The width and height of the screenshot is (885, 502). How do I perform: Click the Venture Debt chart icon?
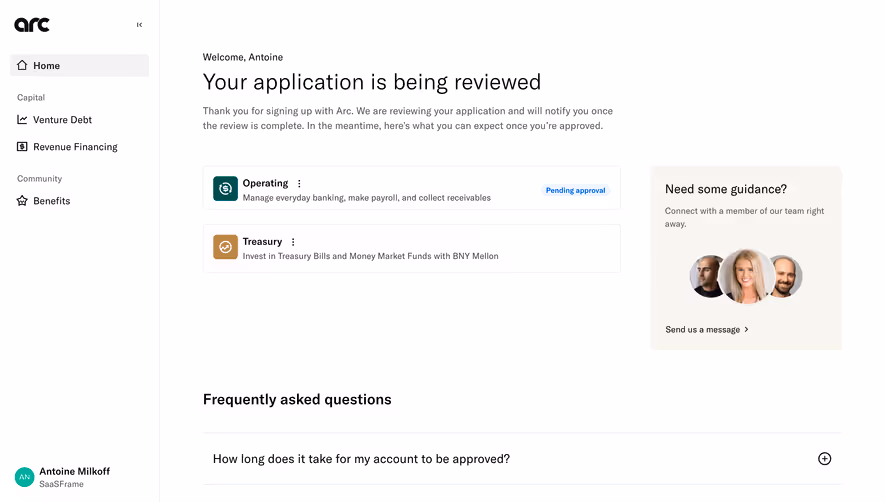(x=22, y=120)
